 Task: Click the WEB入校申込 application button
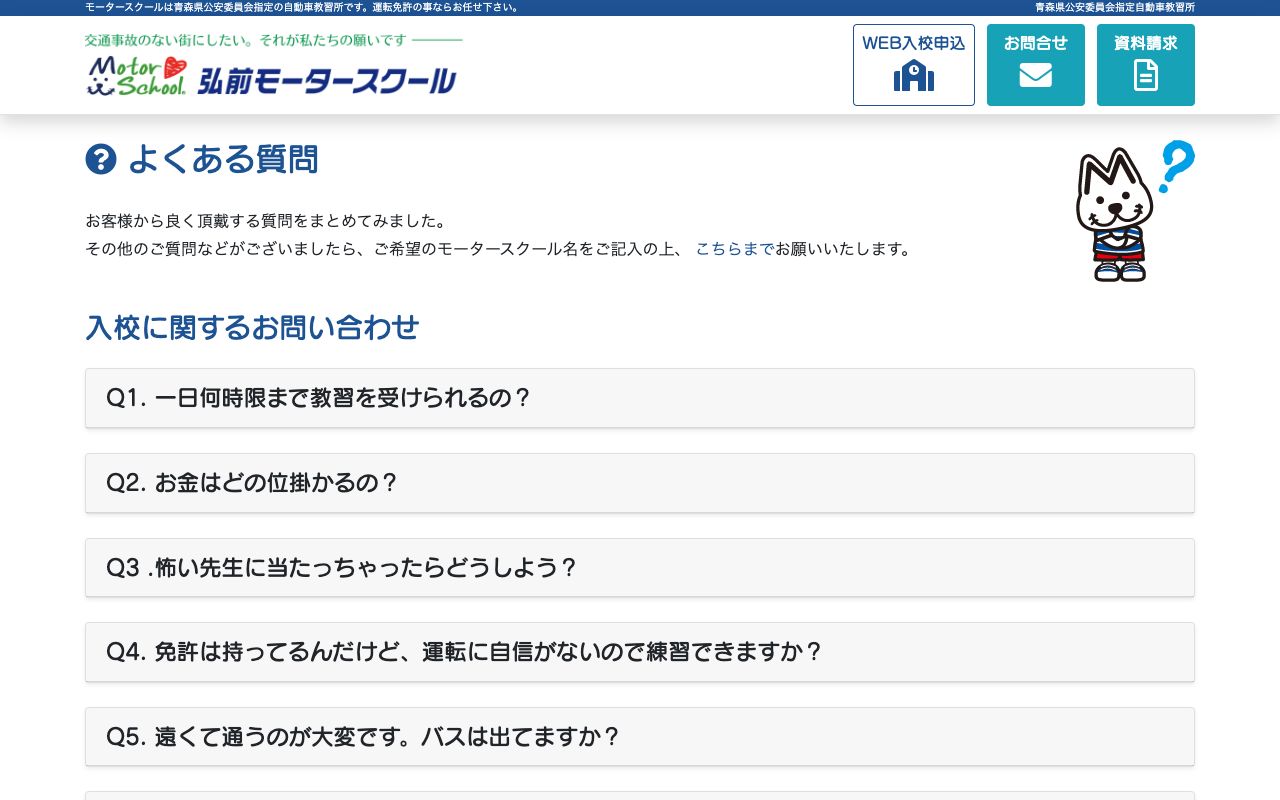[x=913, y=64]
